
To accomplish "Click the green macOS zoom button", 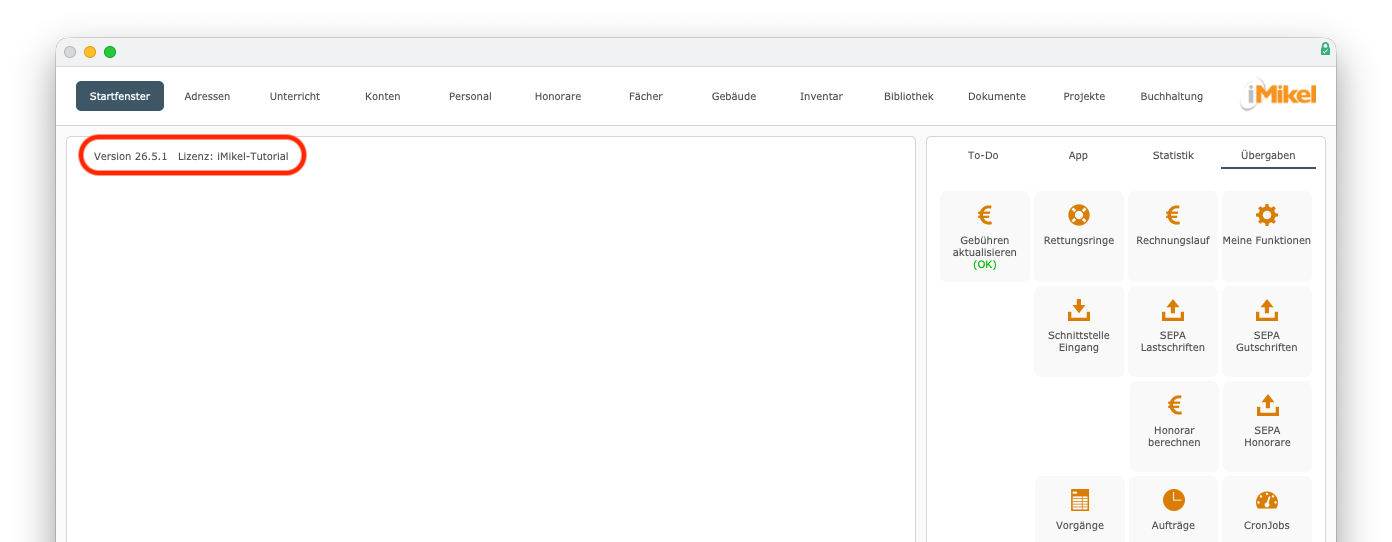I will click(110, 52).
